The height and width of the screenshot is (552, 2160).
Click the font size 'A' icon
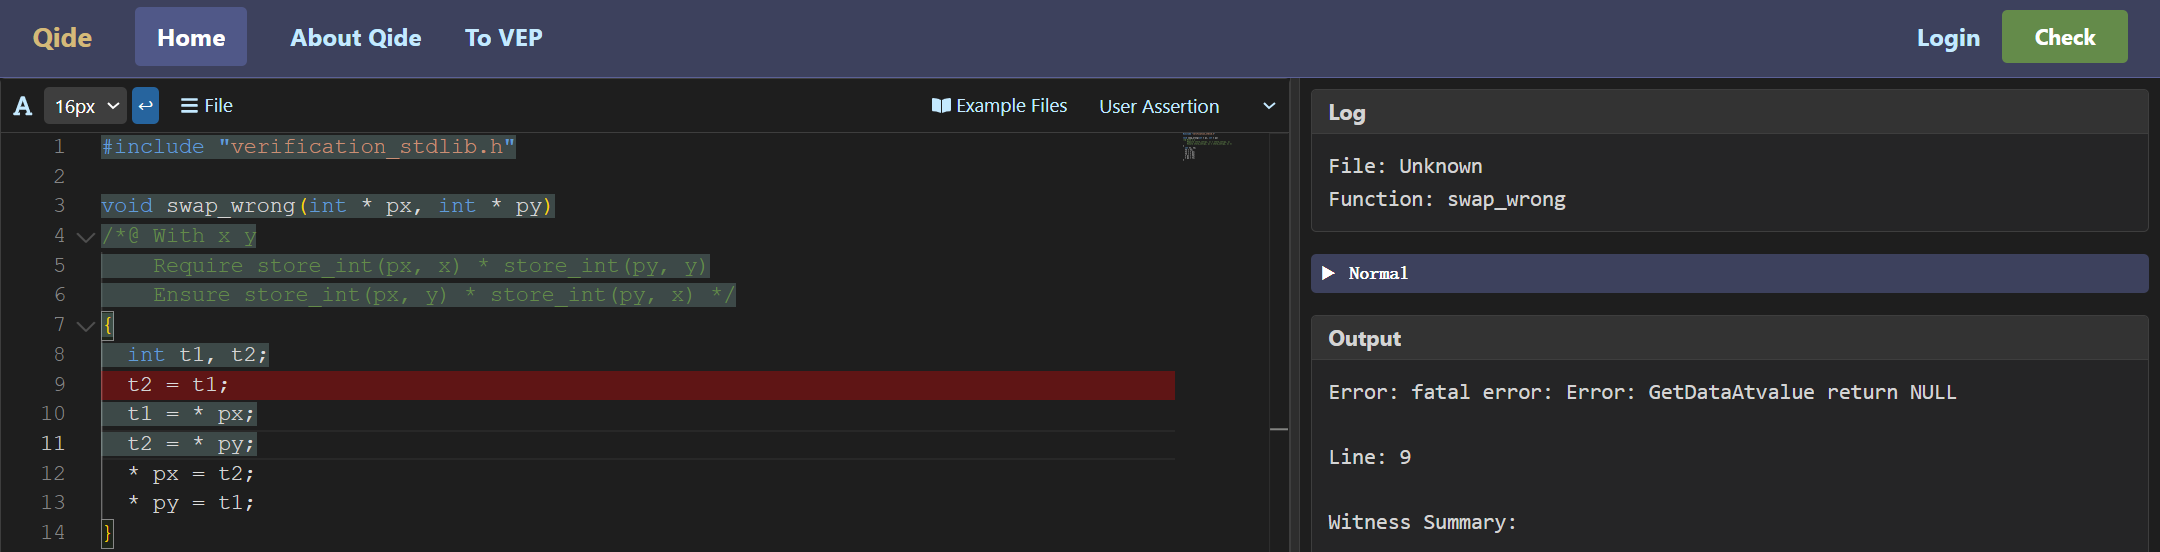[23, 106]
